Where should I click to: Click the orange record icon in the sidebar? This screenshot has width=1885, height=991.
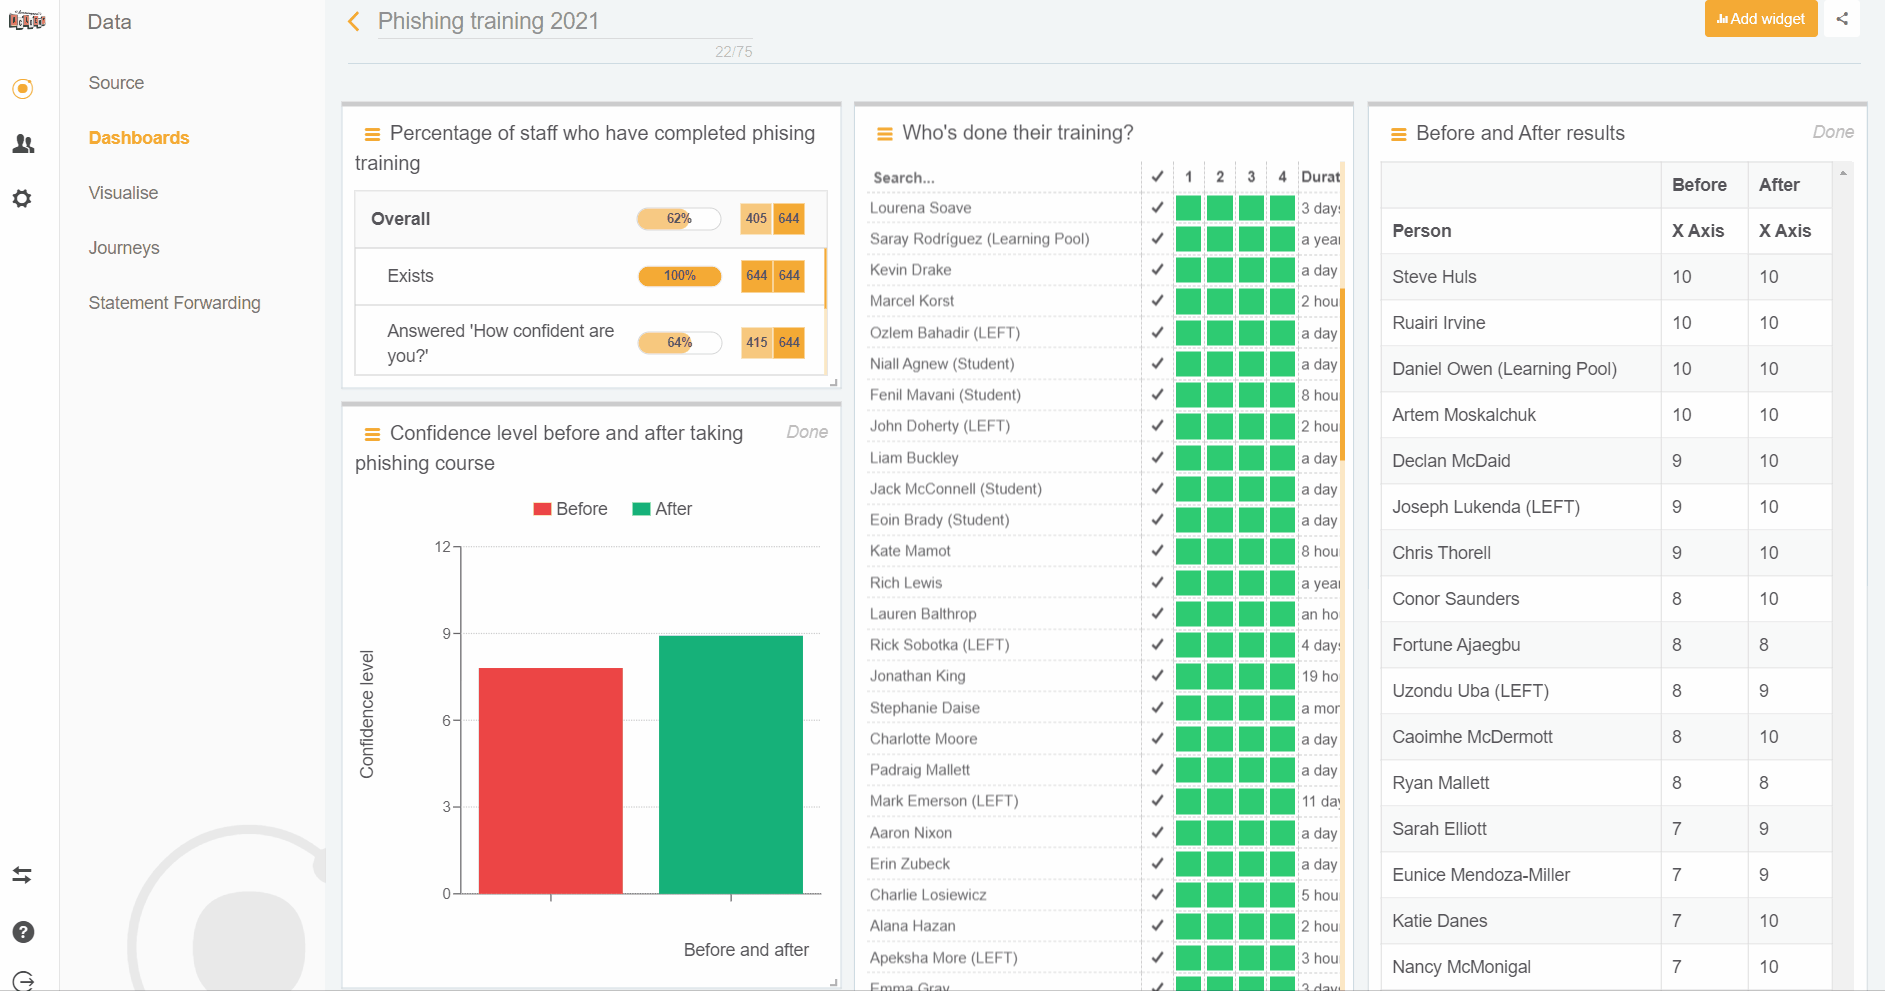click(x=22, y=89)
